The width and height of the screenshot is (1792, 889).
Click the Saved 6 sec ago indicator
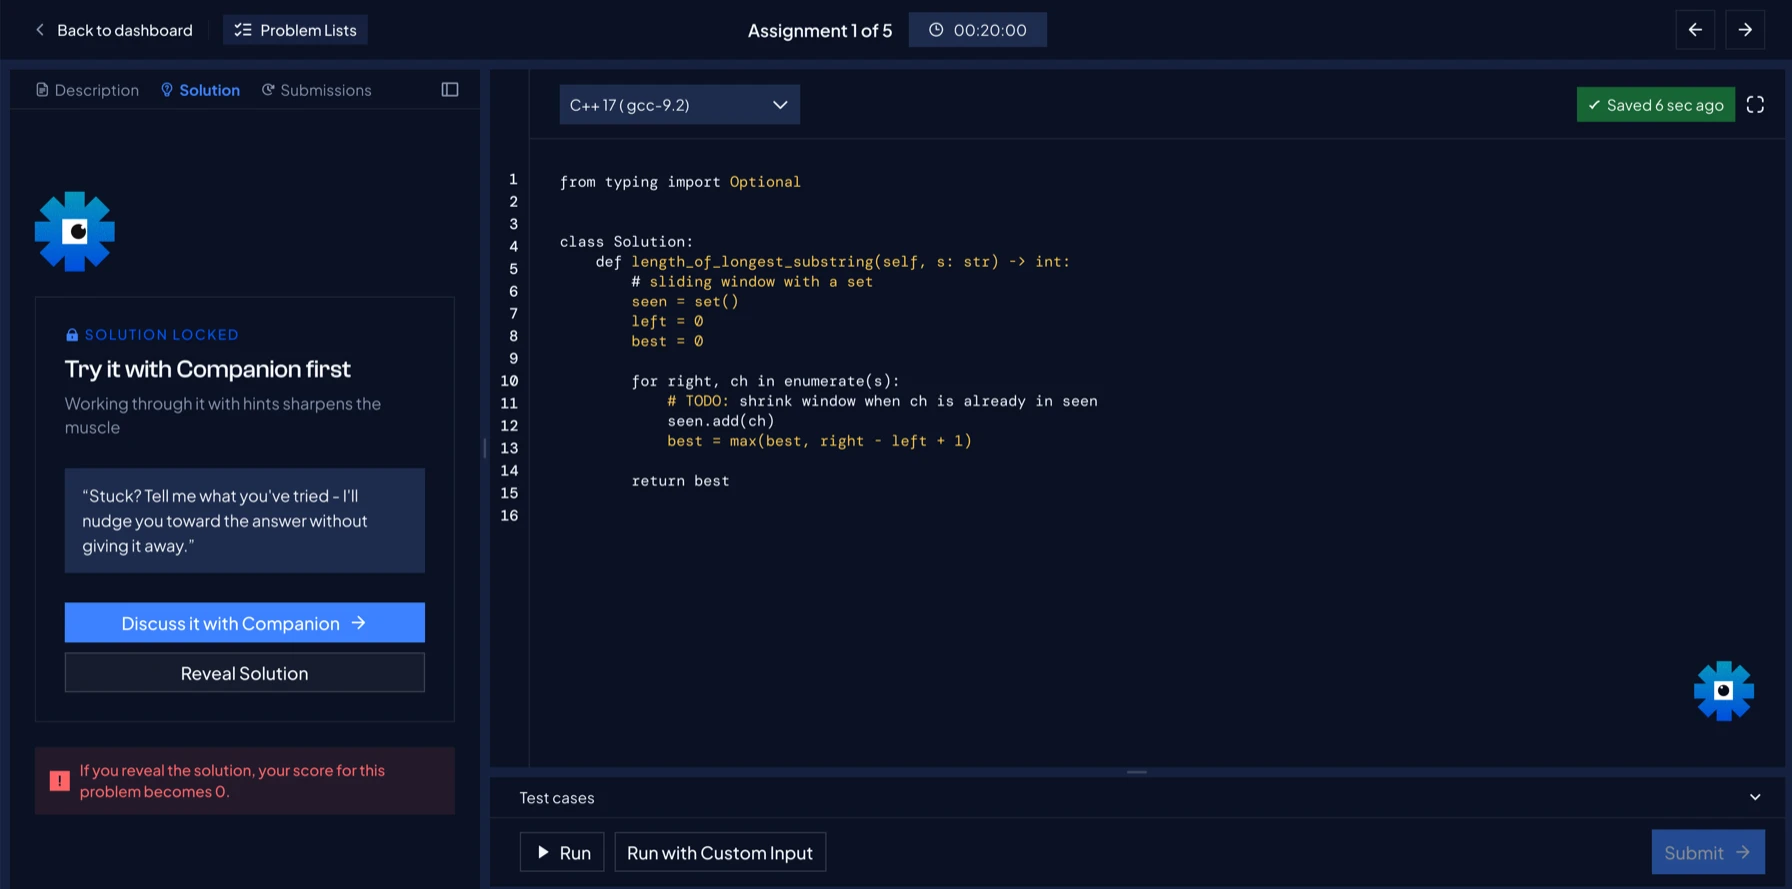coord(1655,105)
